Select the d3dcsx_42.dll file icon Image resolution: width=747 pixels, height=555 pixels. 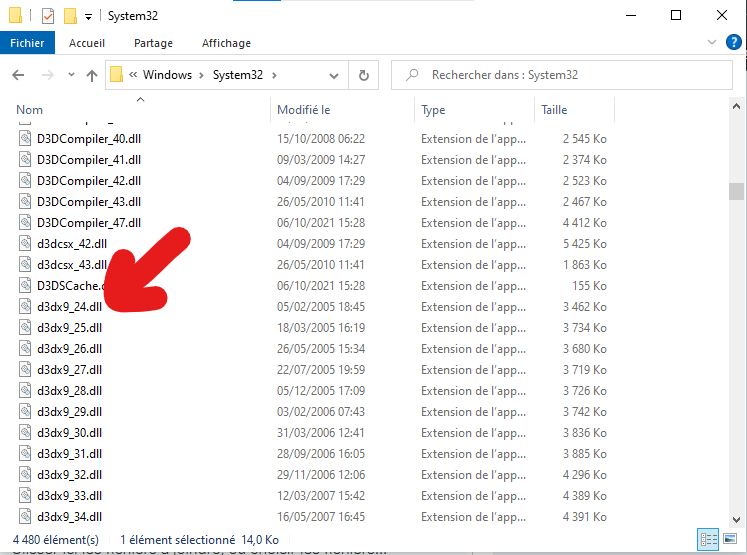point(25,243)
